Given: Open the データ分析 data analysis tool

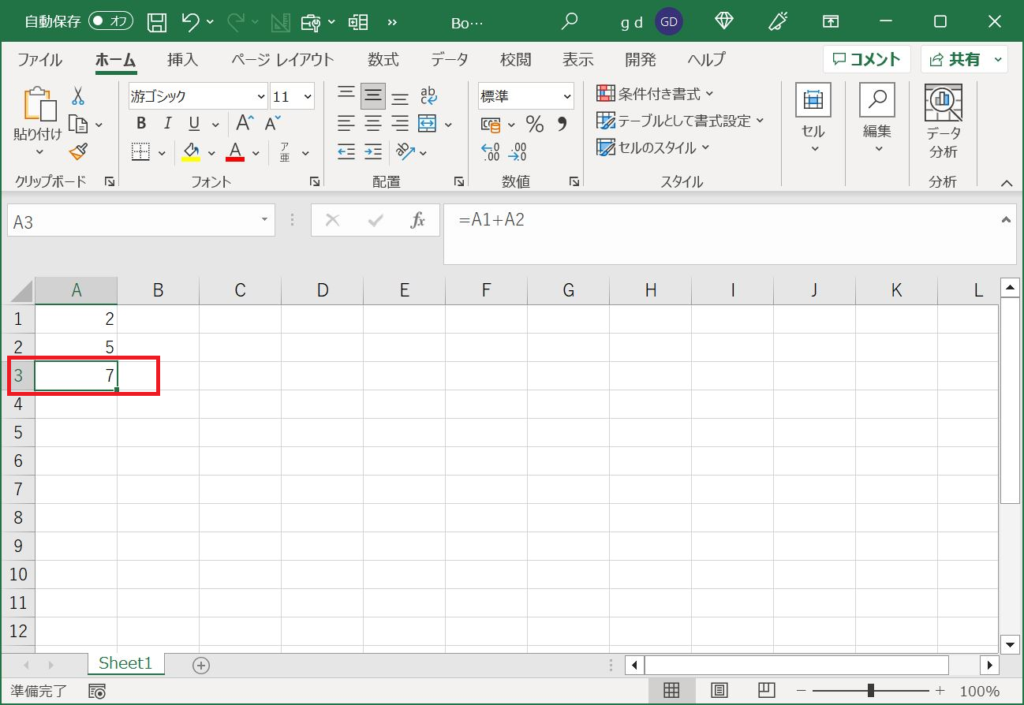Looking at the screenshot, I should tap(942, 121).
